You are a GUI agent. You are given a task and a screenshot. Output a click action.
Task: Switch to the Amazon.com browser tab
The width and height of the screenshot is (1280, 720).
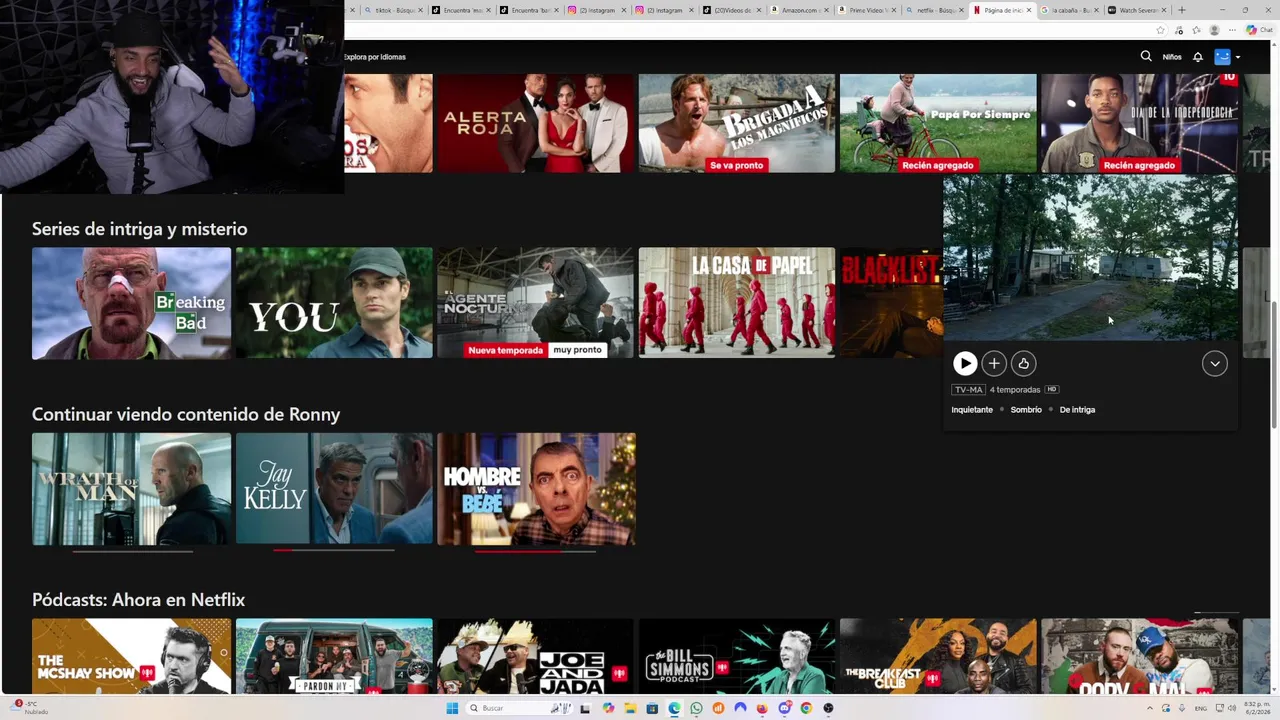coord(800,10)
